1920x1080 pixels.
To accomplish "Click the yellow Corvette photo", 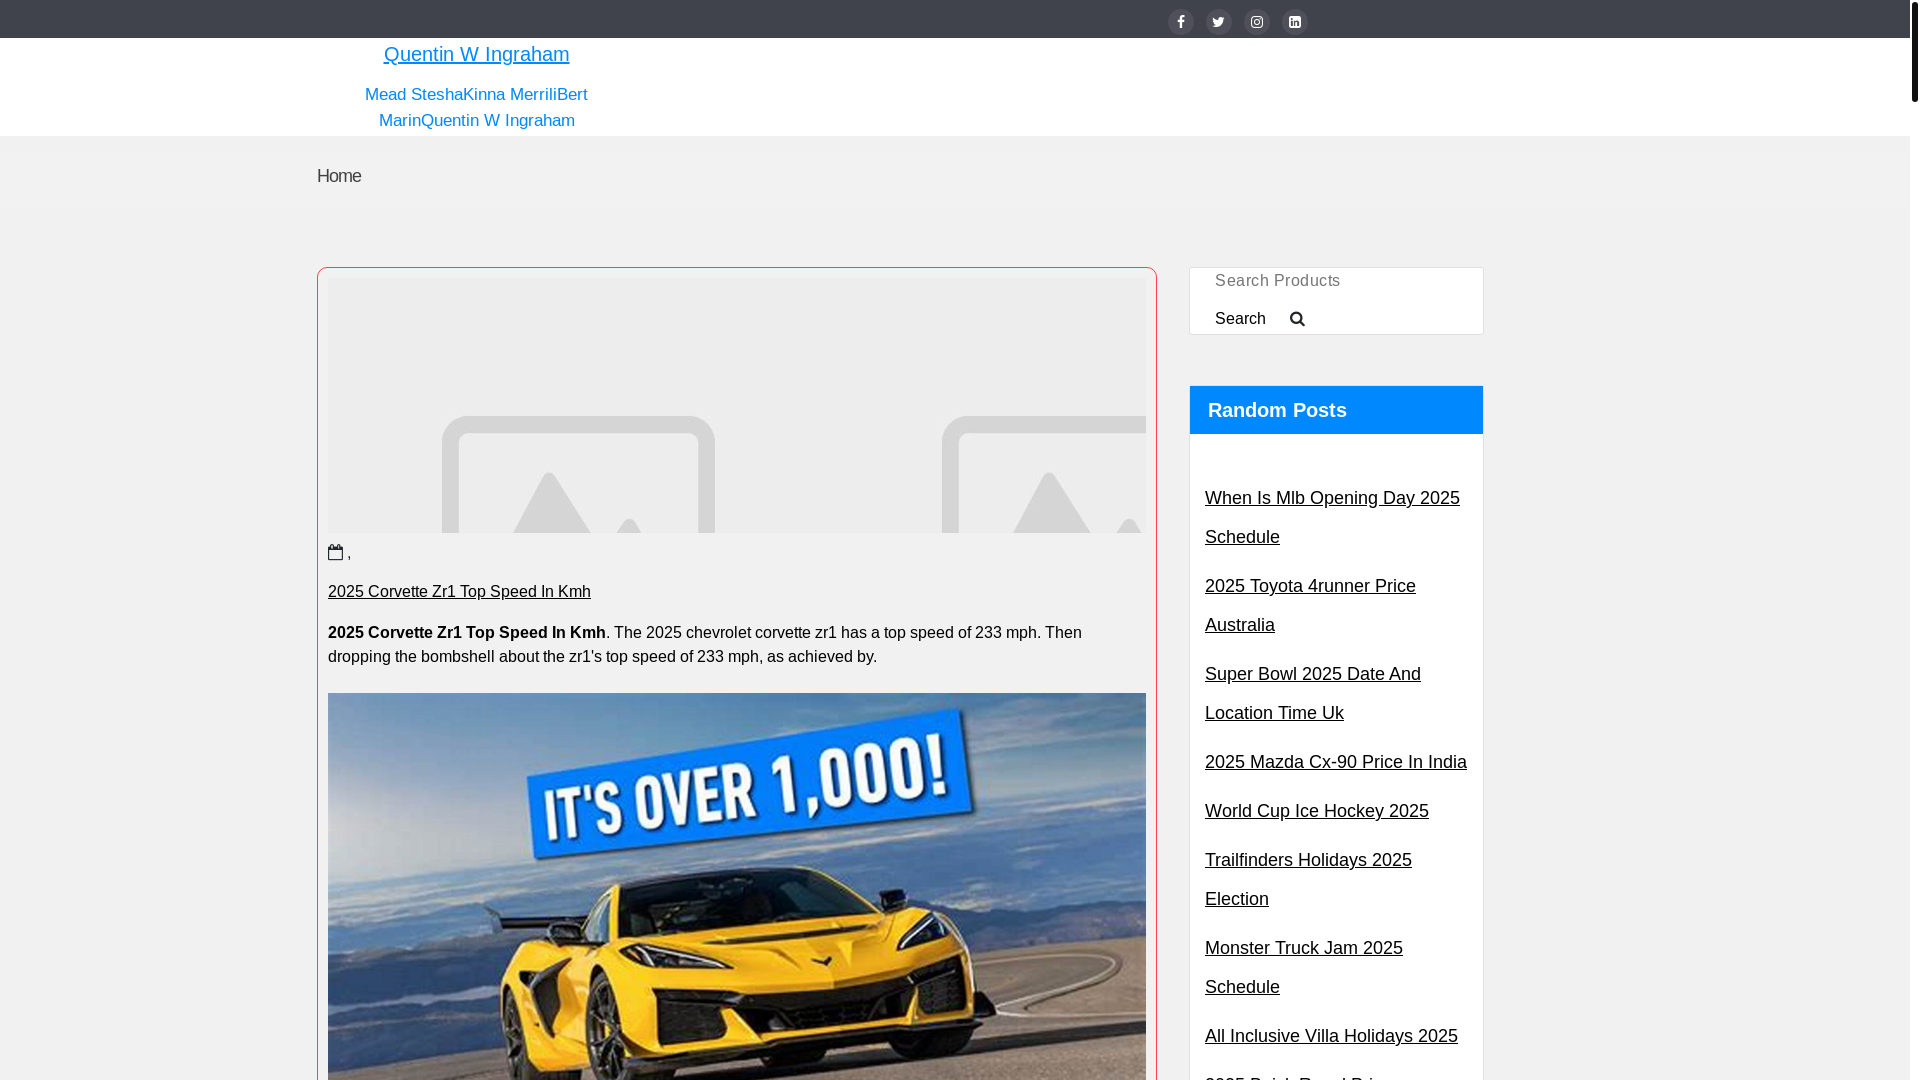I will [737, 886].
